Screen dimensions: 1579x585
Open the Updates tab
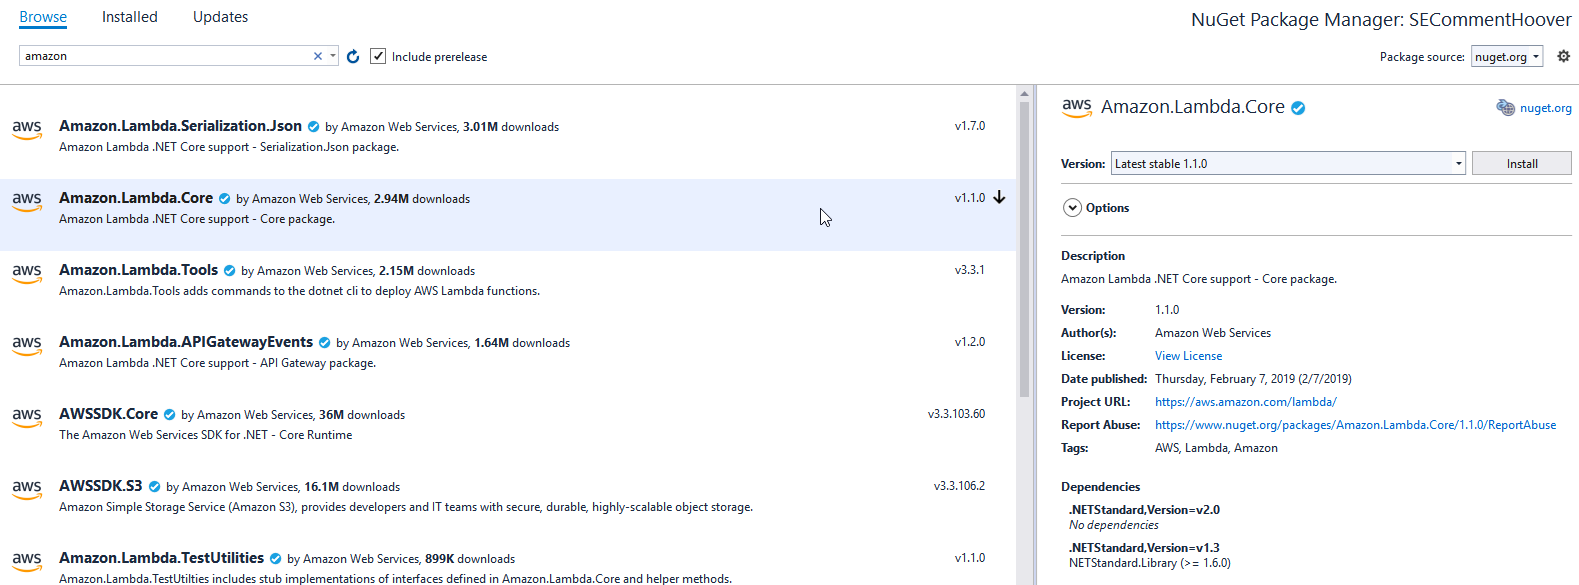click(x=220, y=17)
